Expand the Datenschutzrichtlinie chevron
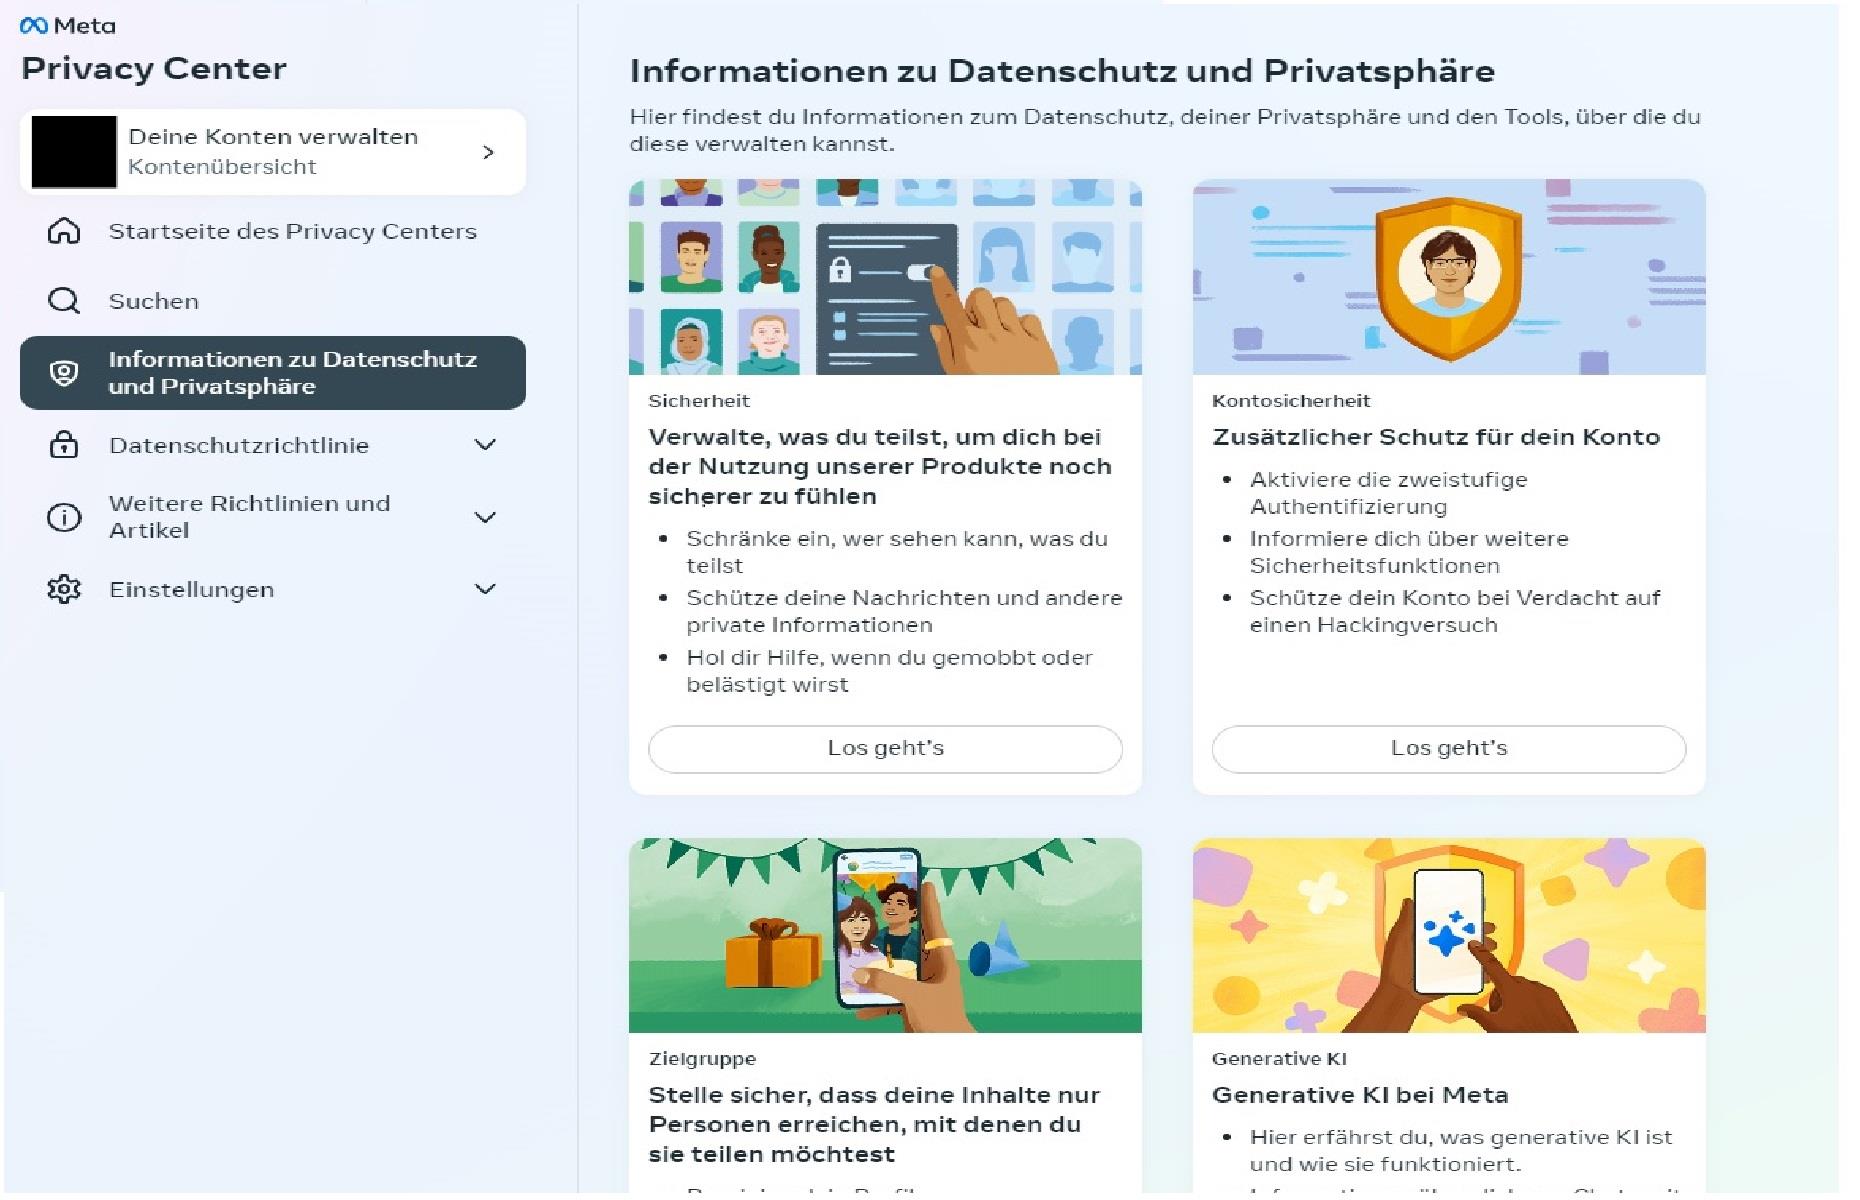1860x1200 pixels. pos(485,445)
